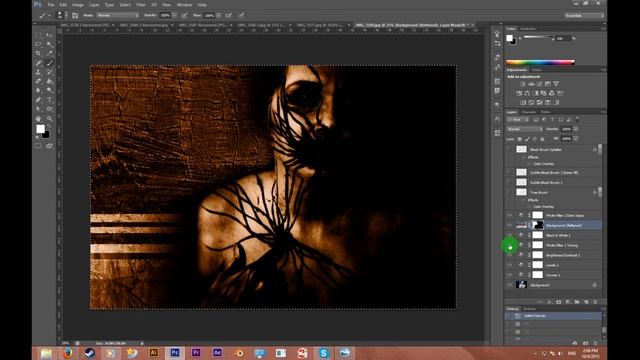Viewport: 640px width, 360px height.
Task: Open the brush Flow slider arrow
Action: click(218, 16)
